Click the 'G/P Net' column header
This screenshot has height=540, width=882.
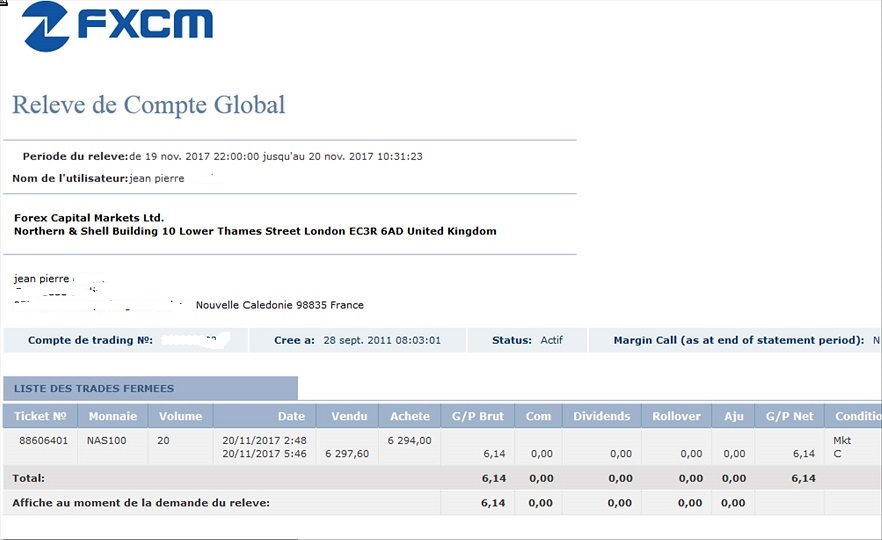click(x=790, y=416)
